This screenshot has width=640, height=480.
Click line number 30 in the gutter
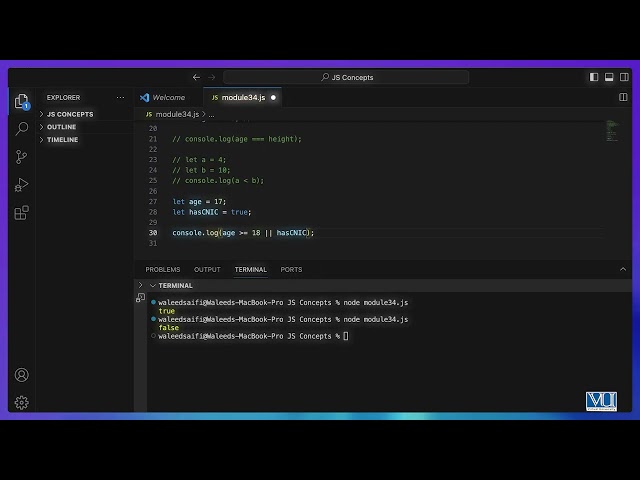click(153, 233)
